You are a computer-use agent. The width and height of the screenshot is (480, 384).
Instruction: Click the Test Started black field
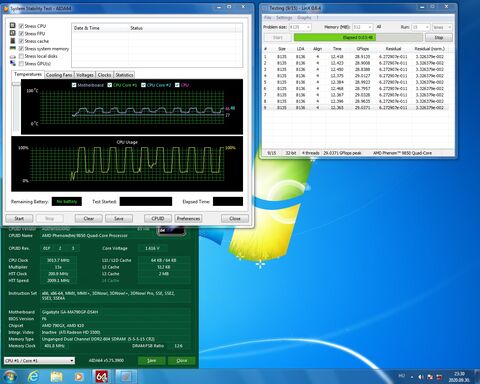pos(146,201)
